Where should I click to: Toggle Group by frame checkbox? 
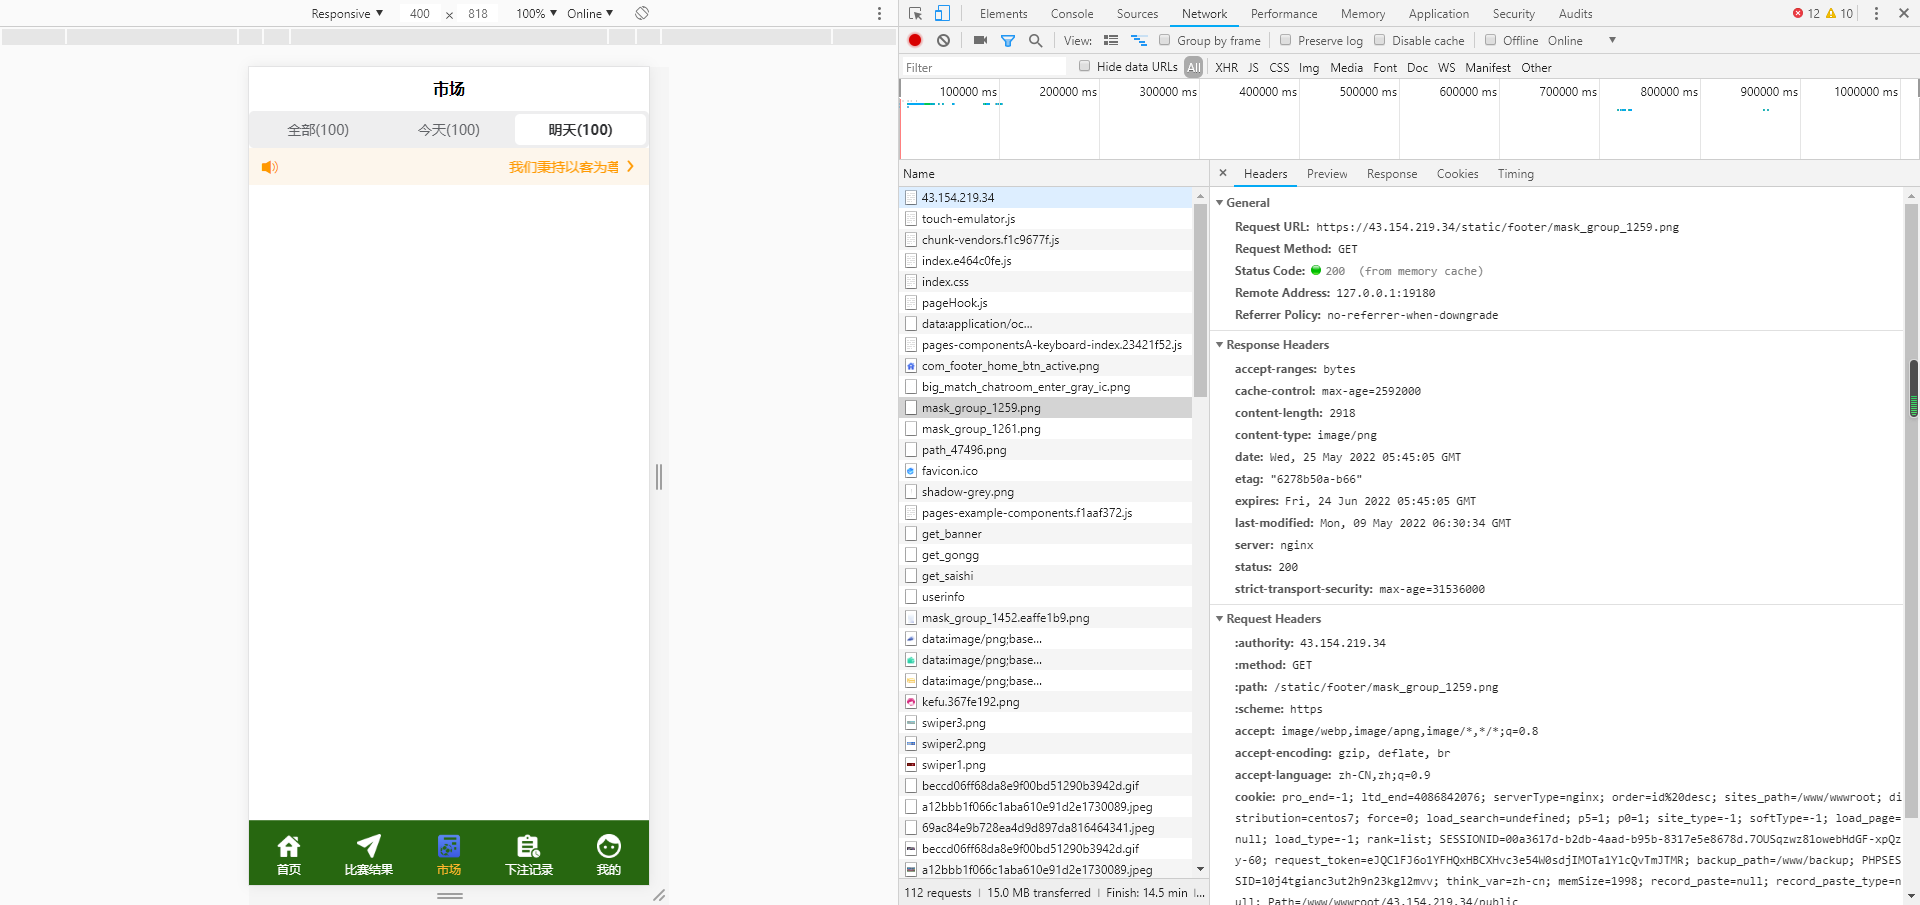click(1165, 40)
